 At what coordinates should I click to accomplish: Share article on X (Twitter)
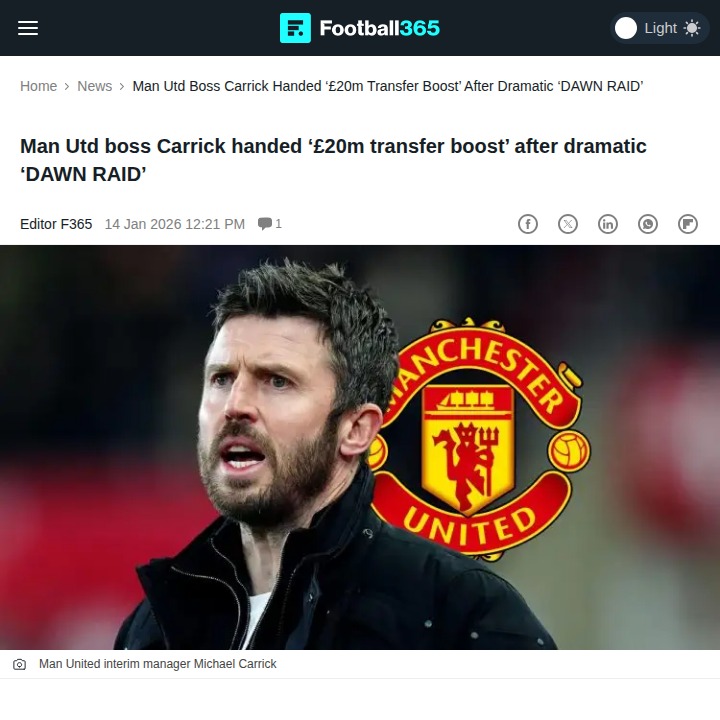(568, 224)
